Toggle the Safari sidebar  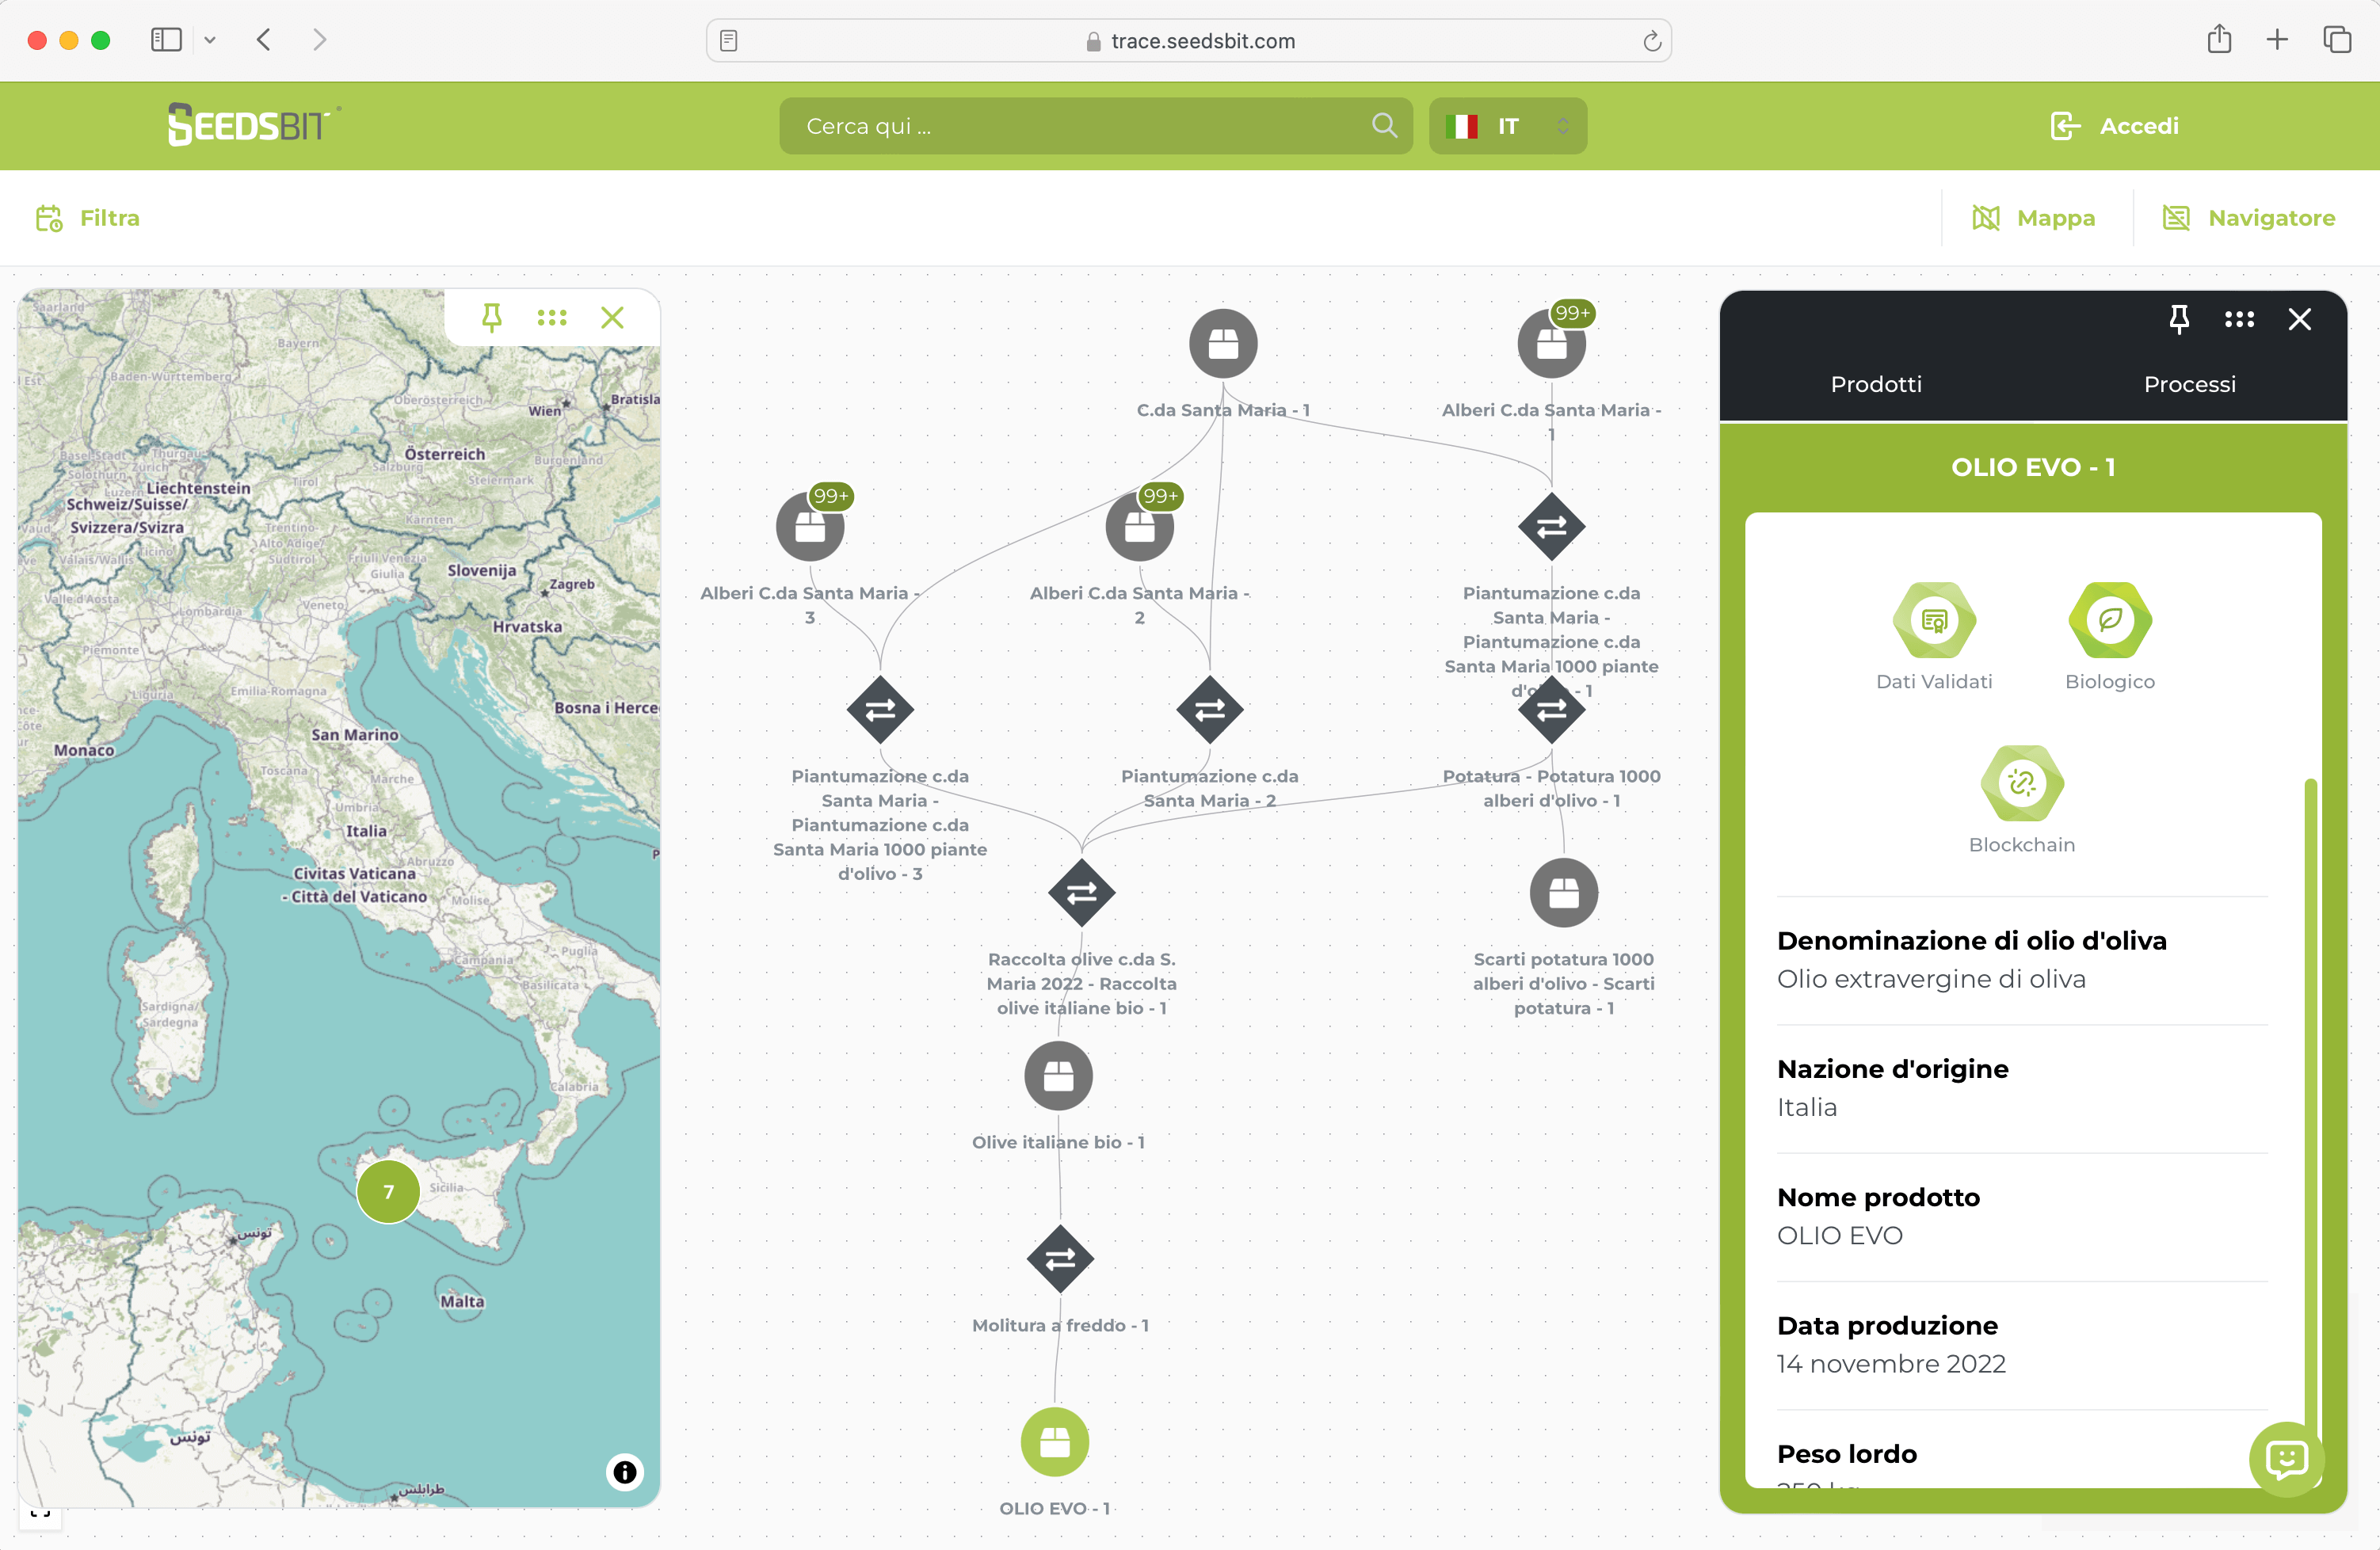166,40
